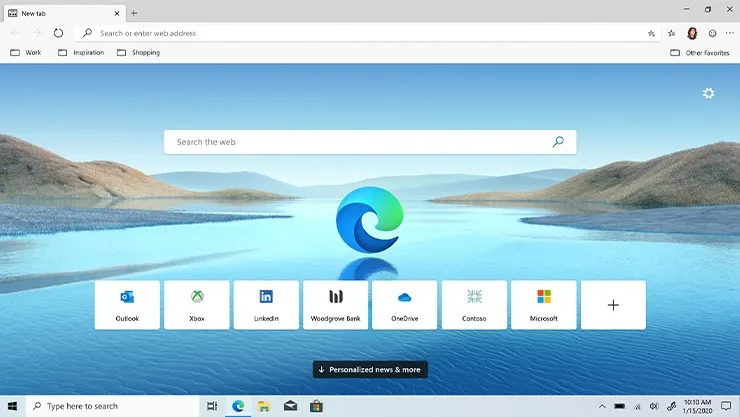Screen dimensions: 740x417
Task: Click the Search the web box
Action: coord(360,142)
